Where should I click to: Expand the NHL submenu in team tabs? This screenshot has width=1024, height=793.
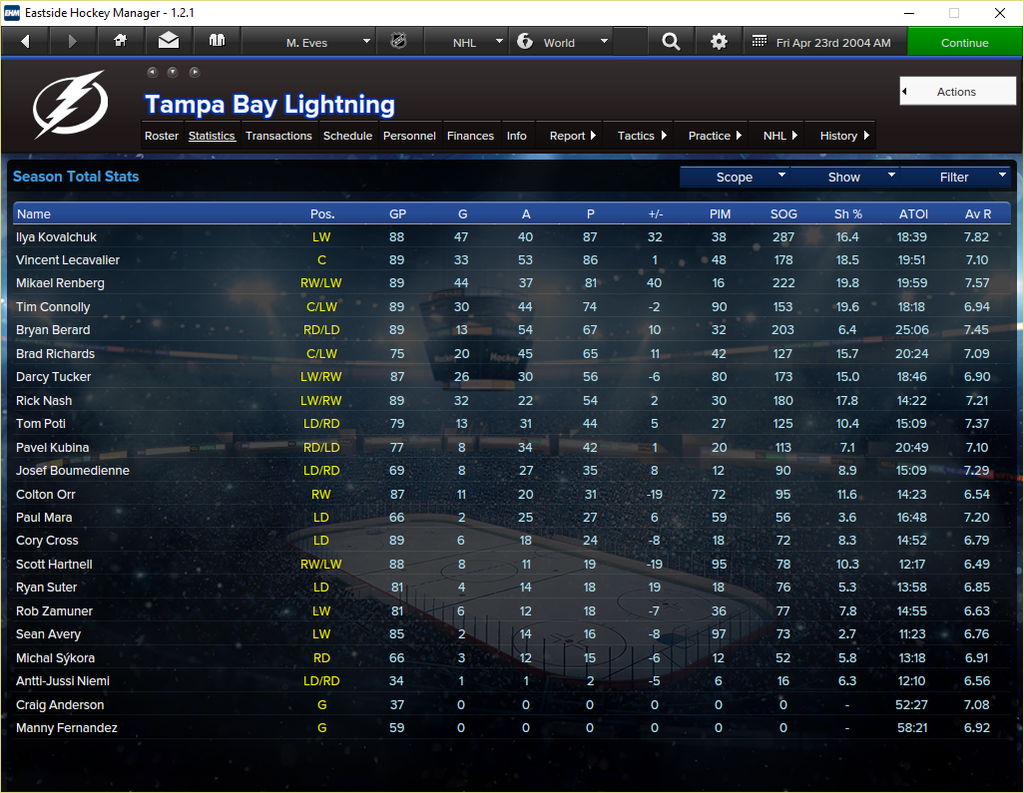tap(778, 136)
